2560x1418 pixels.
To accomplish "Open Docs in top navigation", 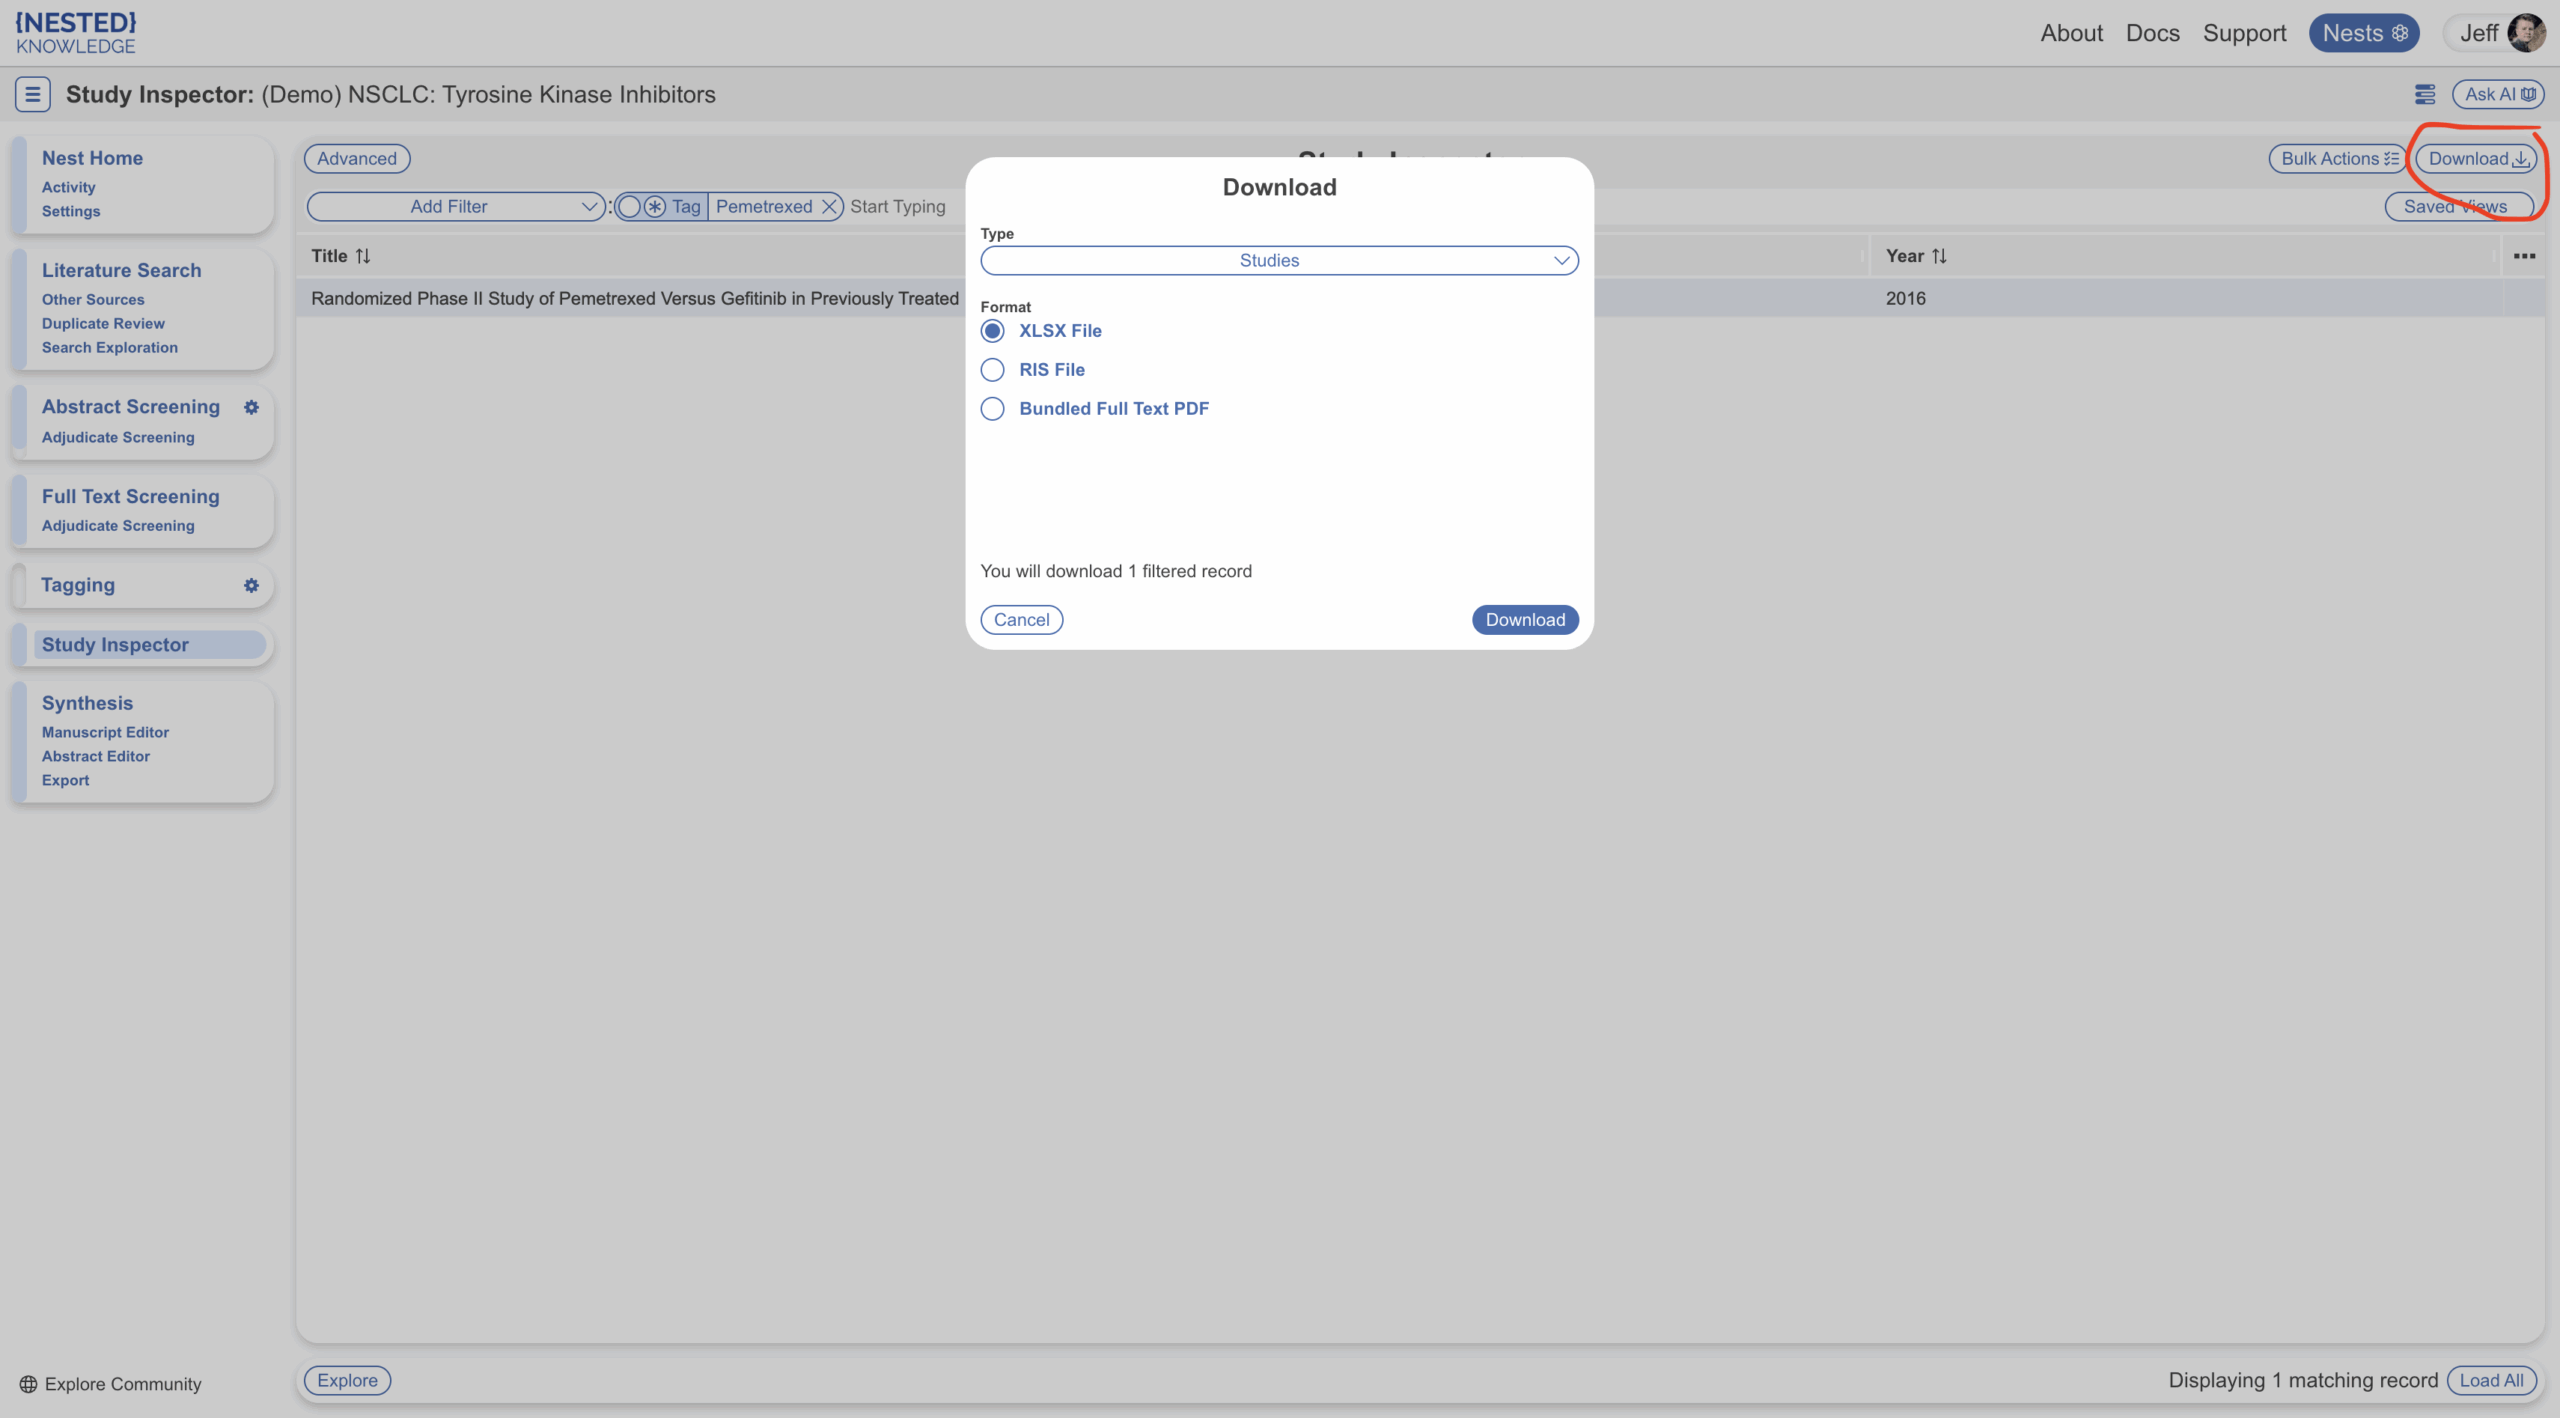I will pyautogui.click(x=2152, y=33).
